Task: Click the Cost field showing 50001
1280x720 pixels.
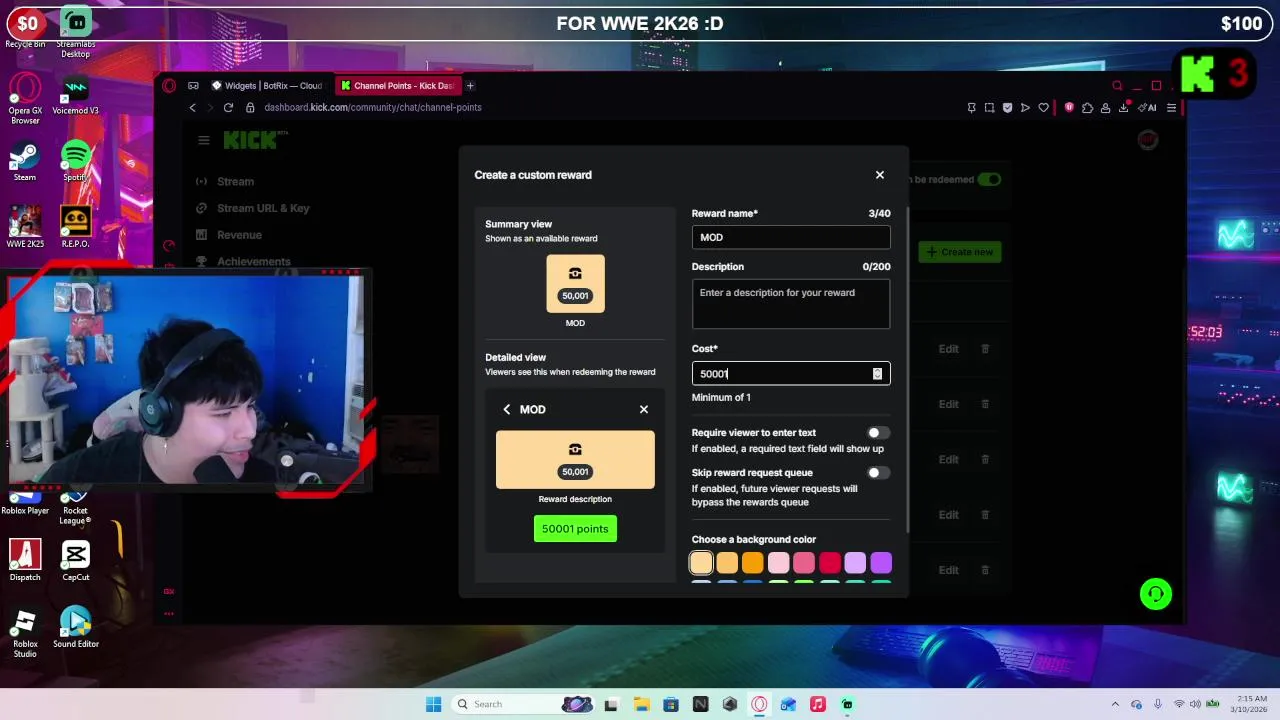Action: [791, 374]
